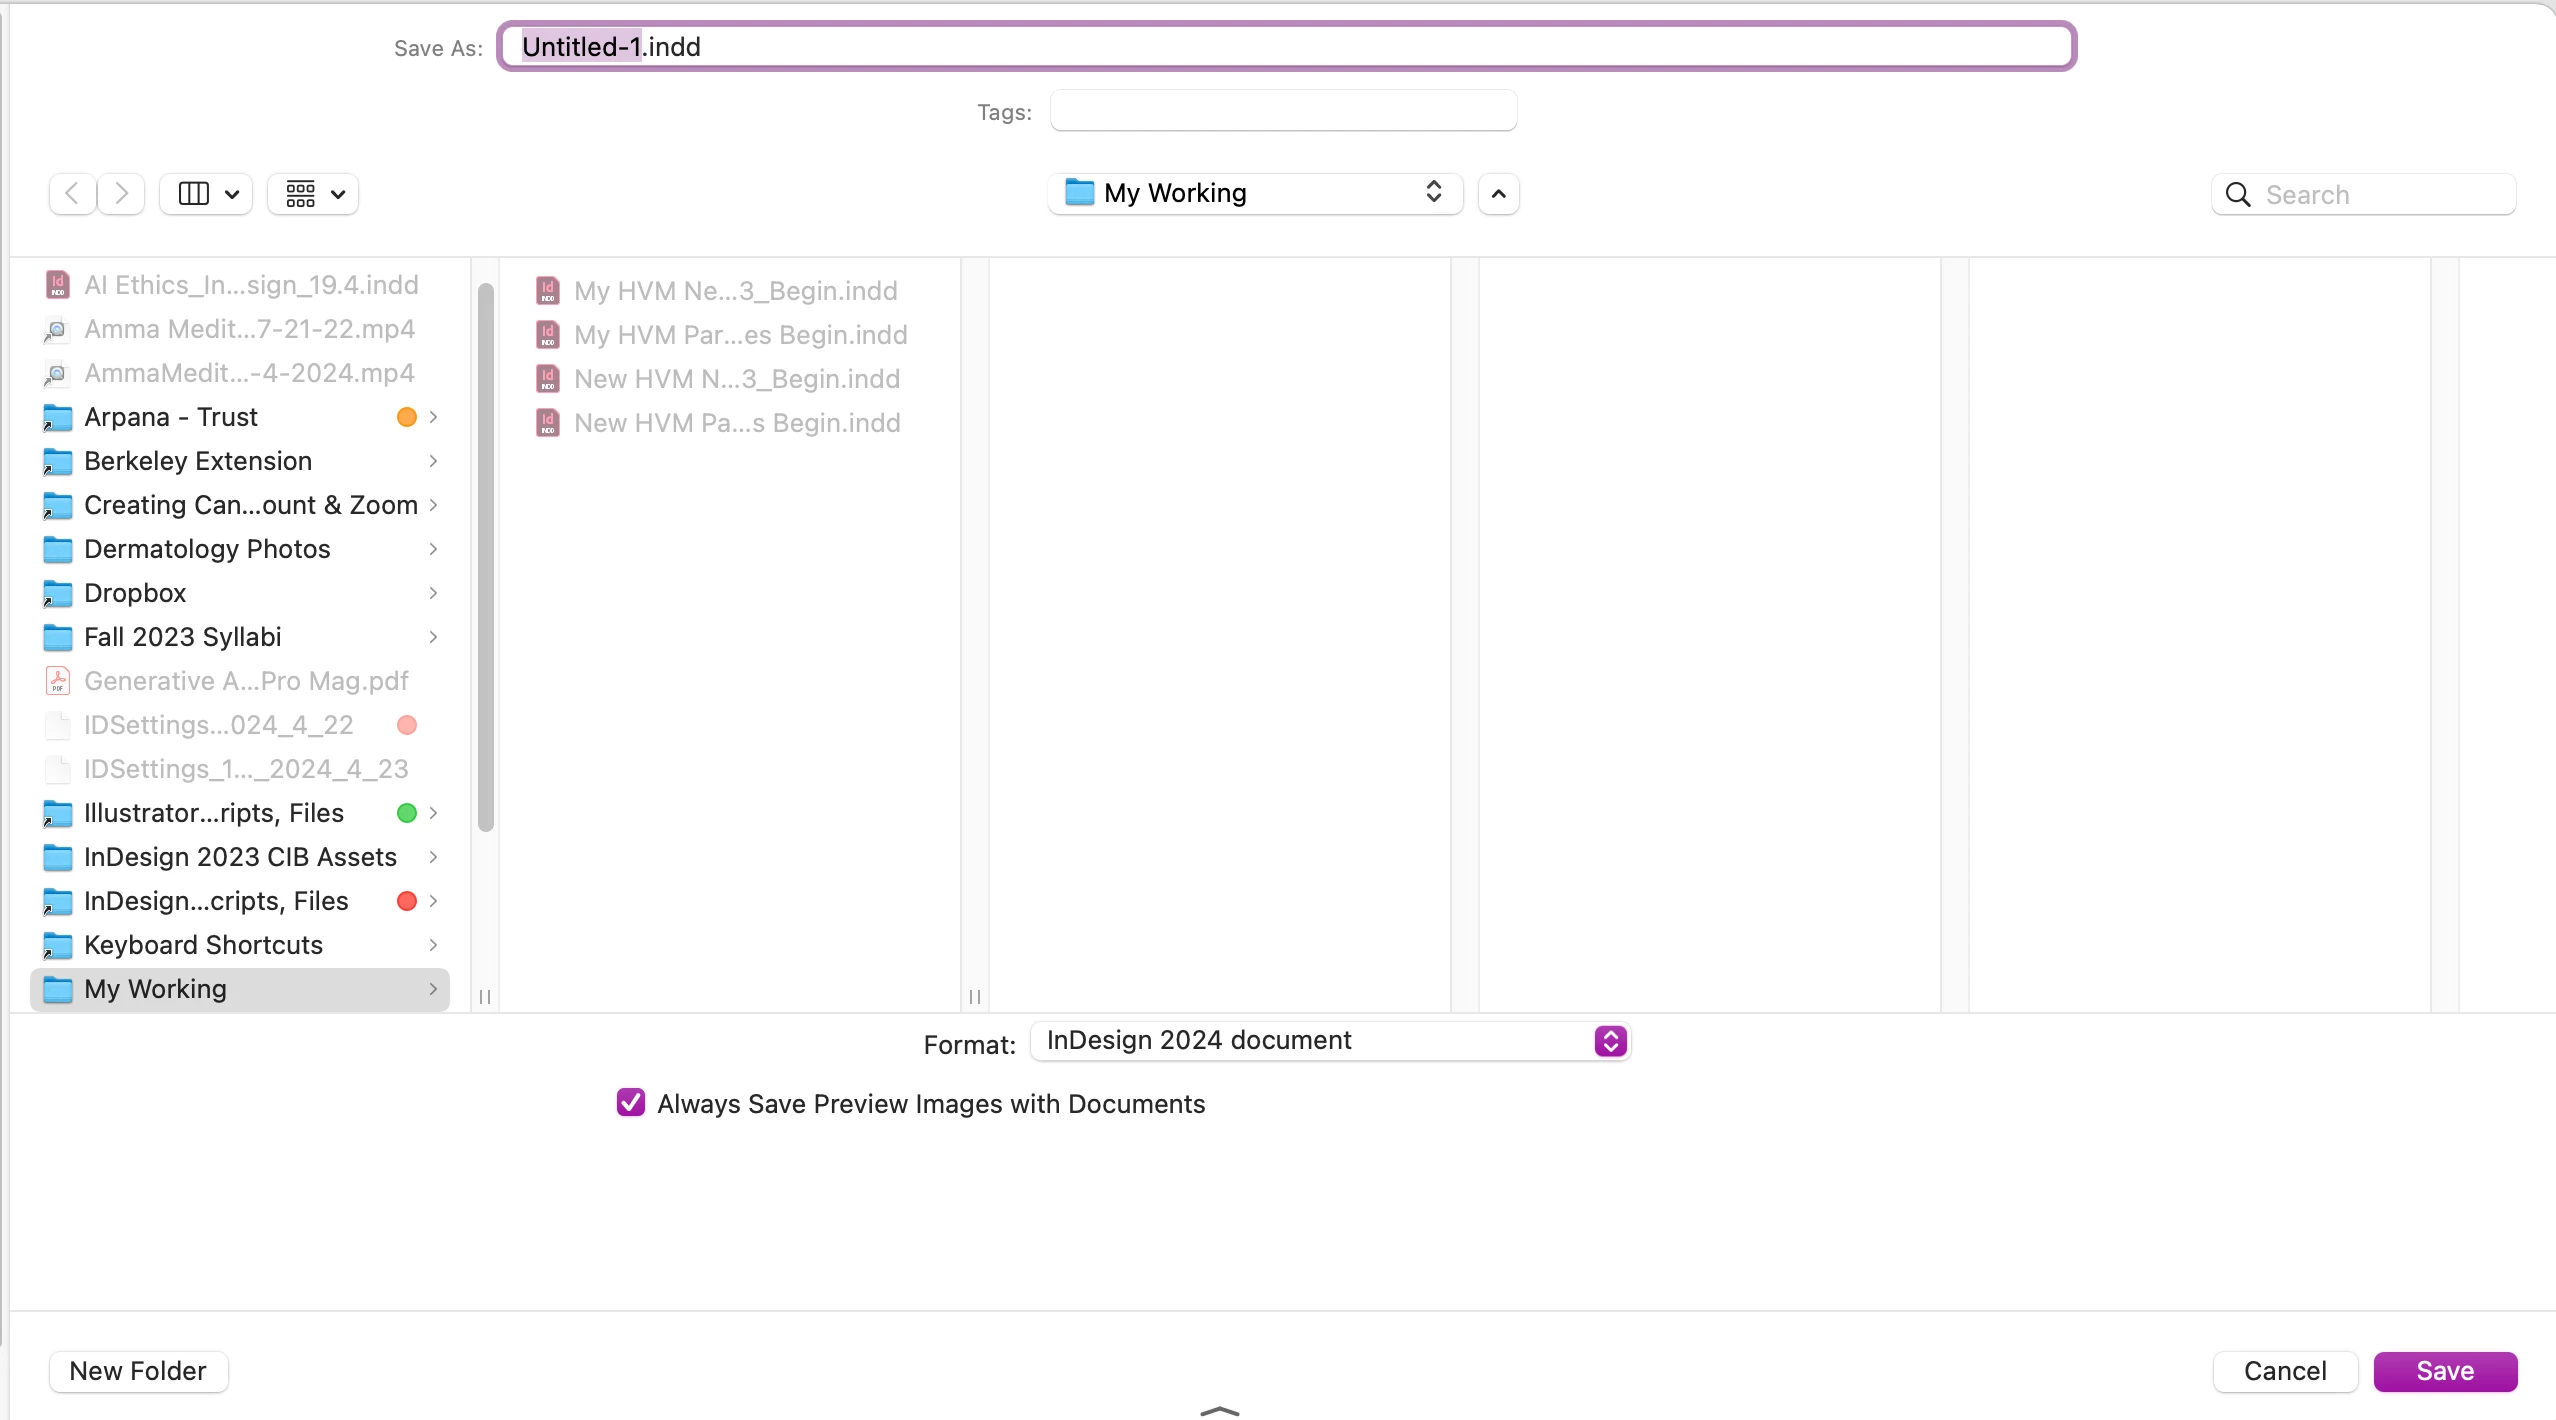Select the Keyboard Shortcuts folder
Image resolution: width=2556 pixels, height=1420 pixels.
[203, 945]
